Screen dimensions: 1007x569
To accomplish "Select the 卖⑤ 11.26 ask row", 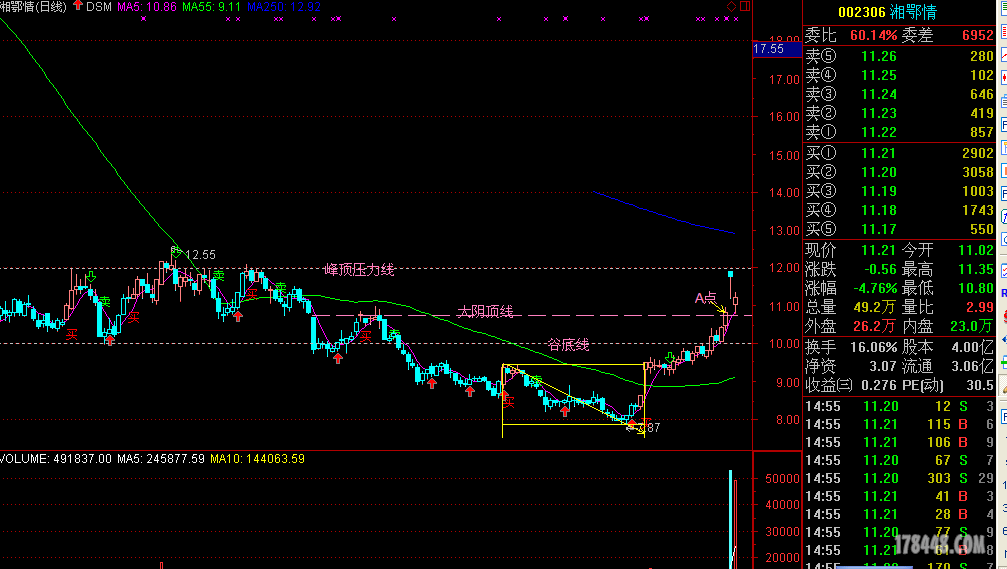I will pos(899,57).
